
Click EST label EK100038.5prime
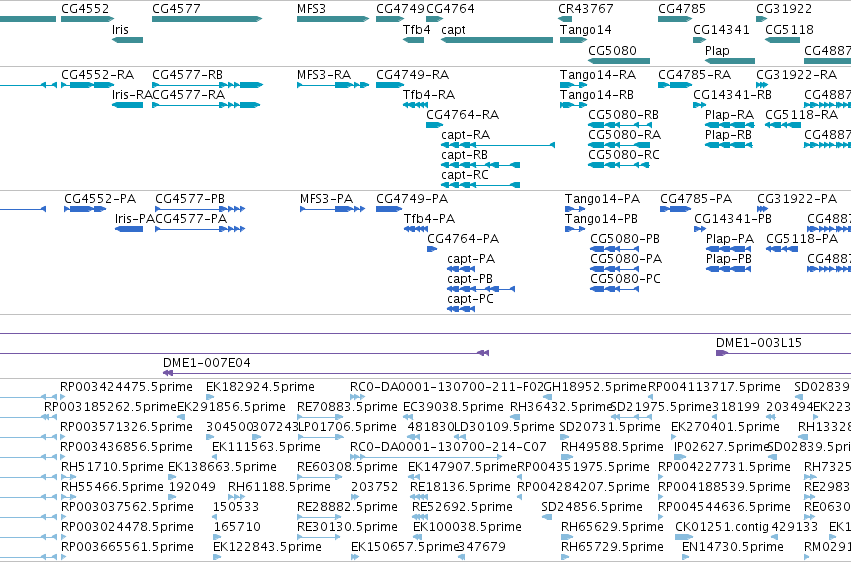tap(467, 527)
